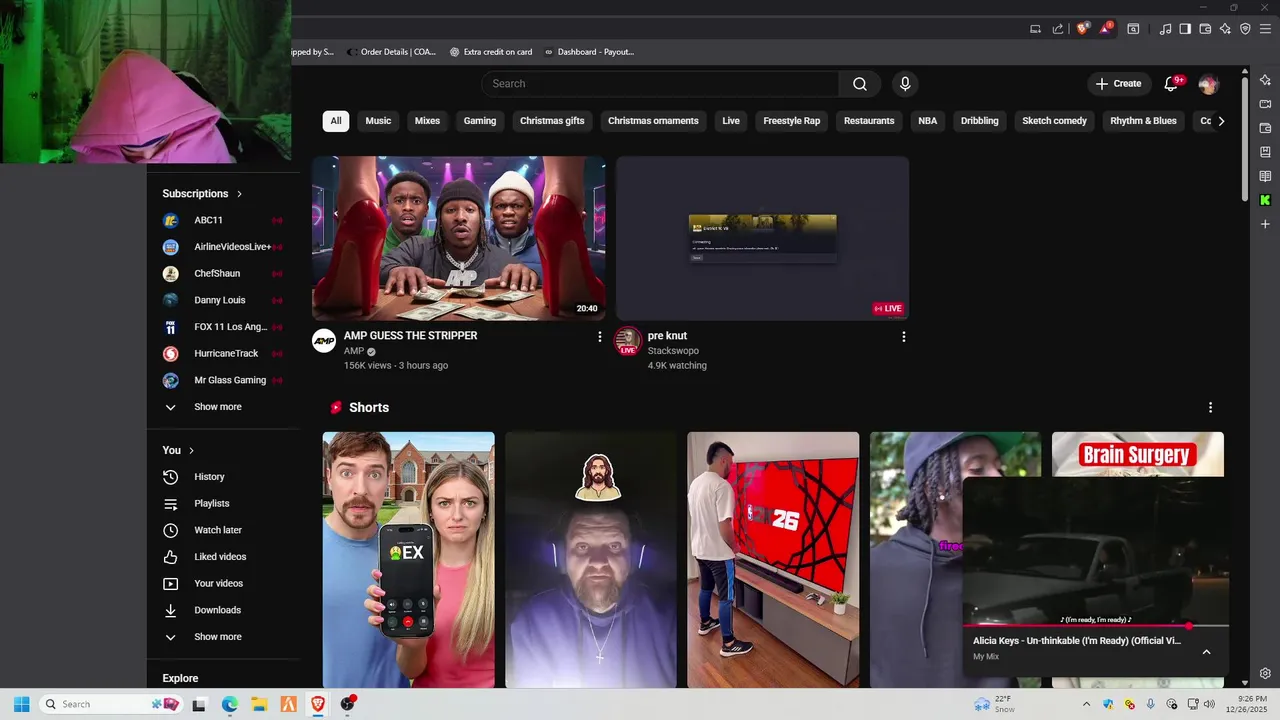Click the share page icon in address bar
The height and width of the screenshot is (720, 1280).
pyautogui.click(x=1058, y=29)
